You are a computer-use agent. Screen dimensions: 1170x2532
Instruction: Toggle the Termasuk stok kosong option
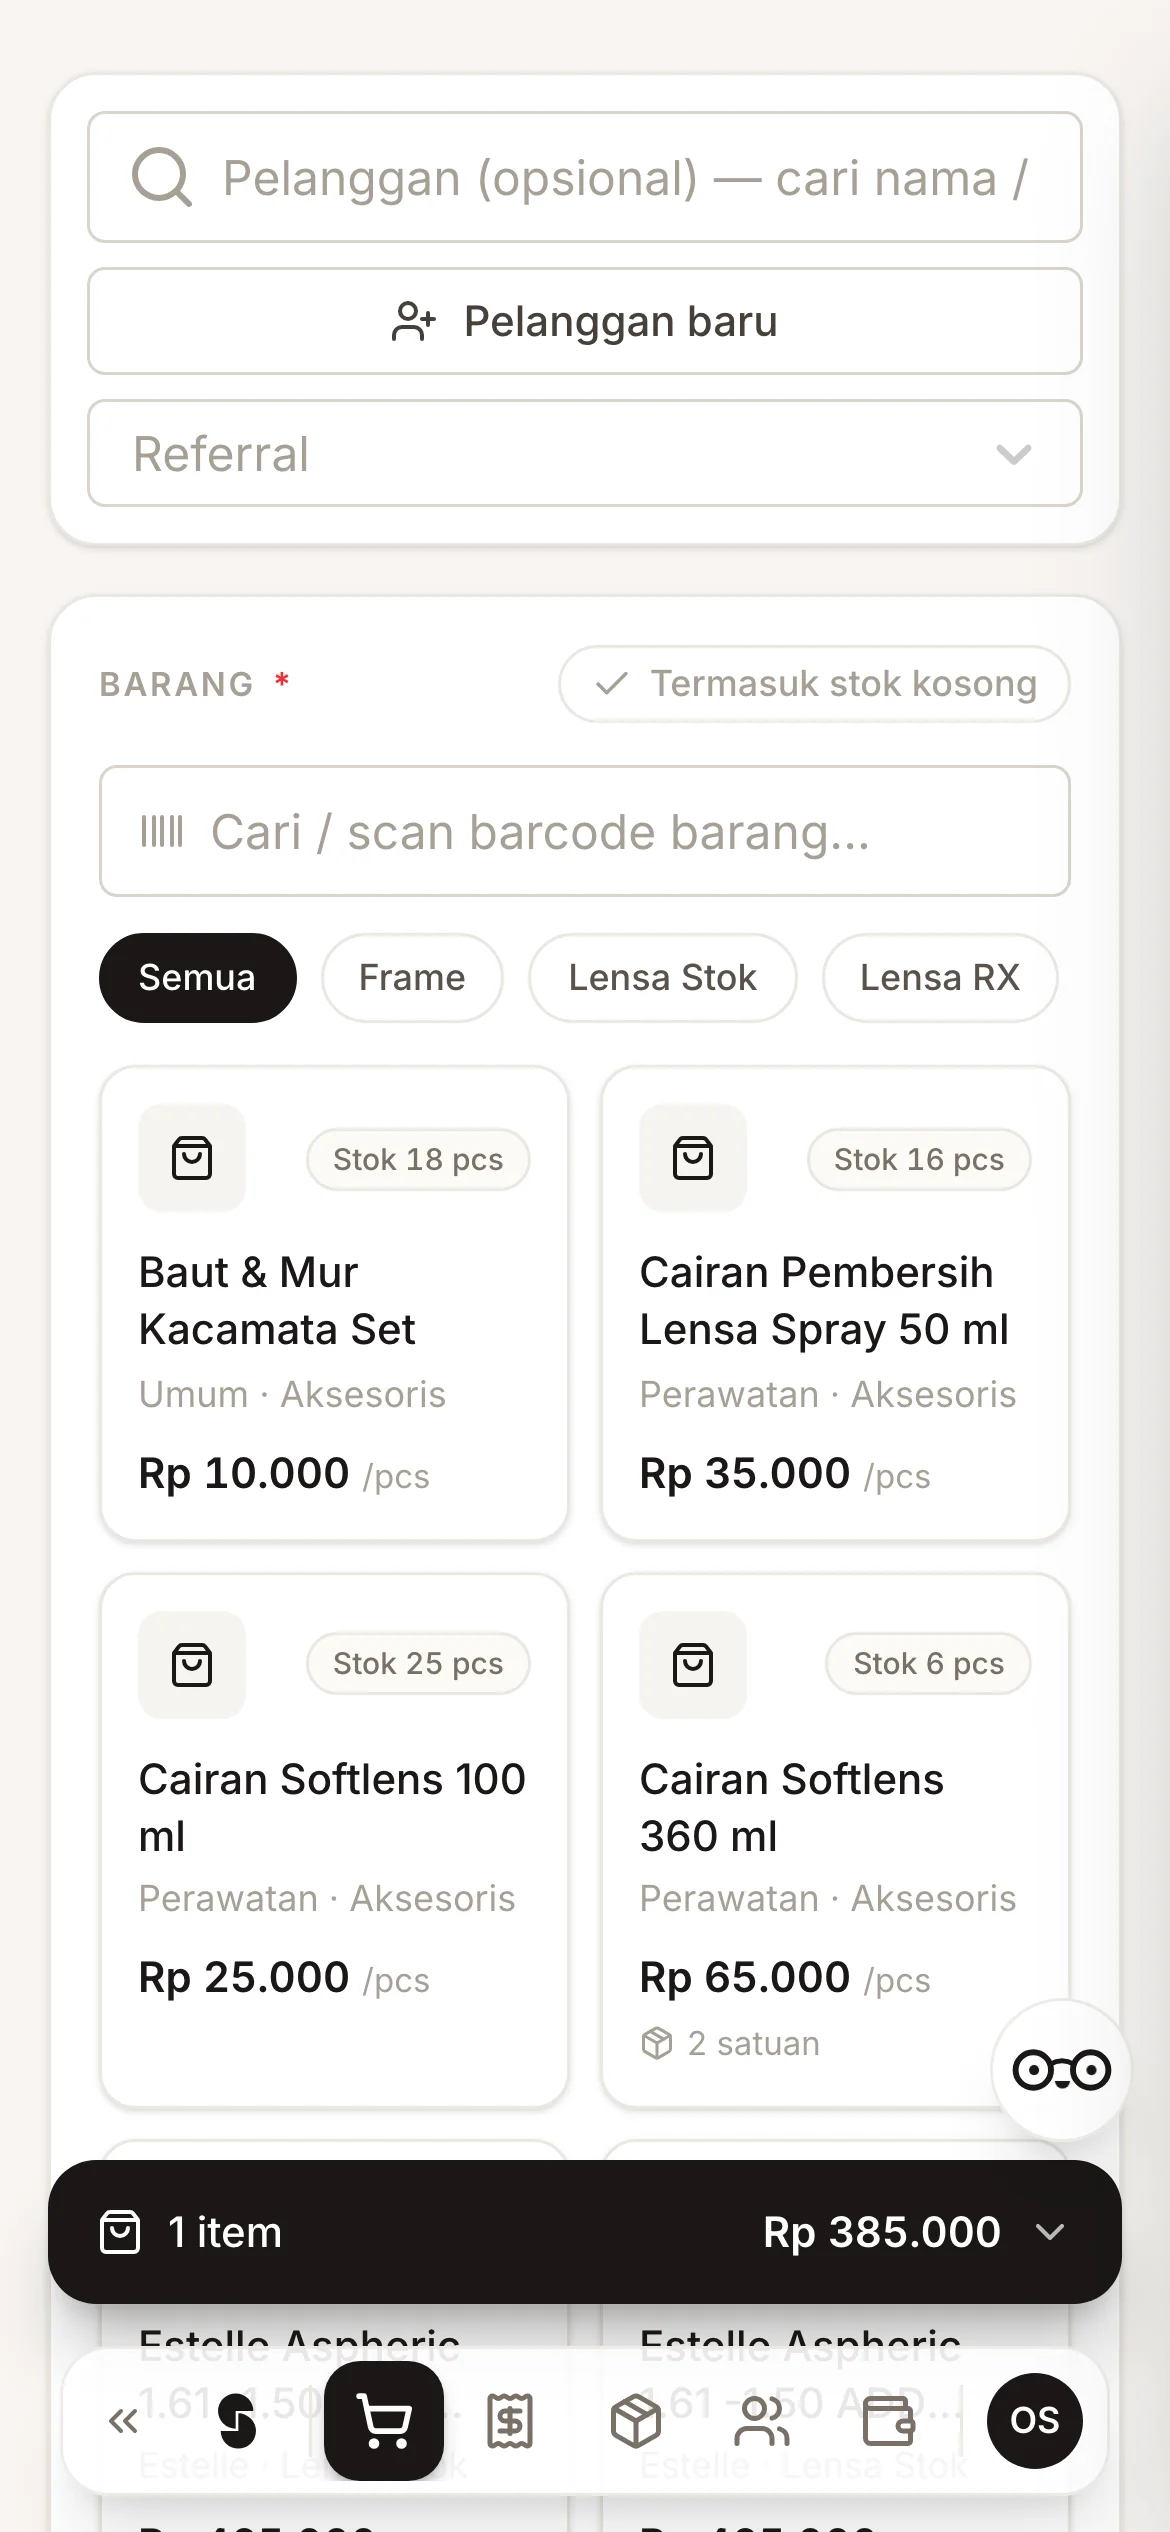pyautogui.click(x=814, y=684)
